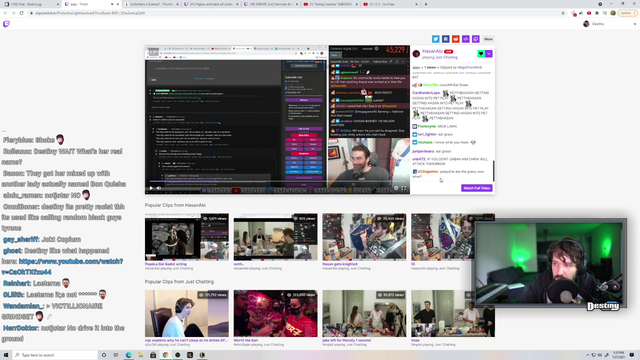The height and width of the screenshot is (360, 640).
Task: Share the clip on Reddit
Action: [x=456, y=39]
